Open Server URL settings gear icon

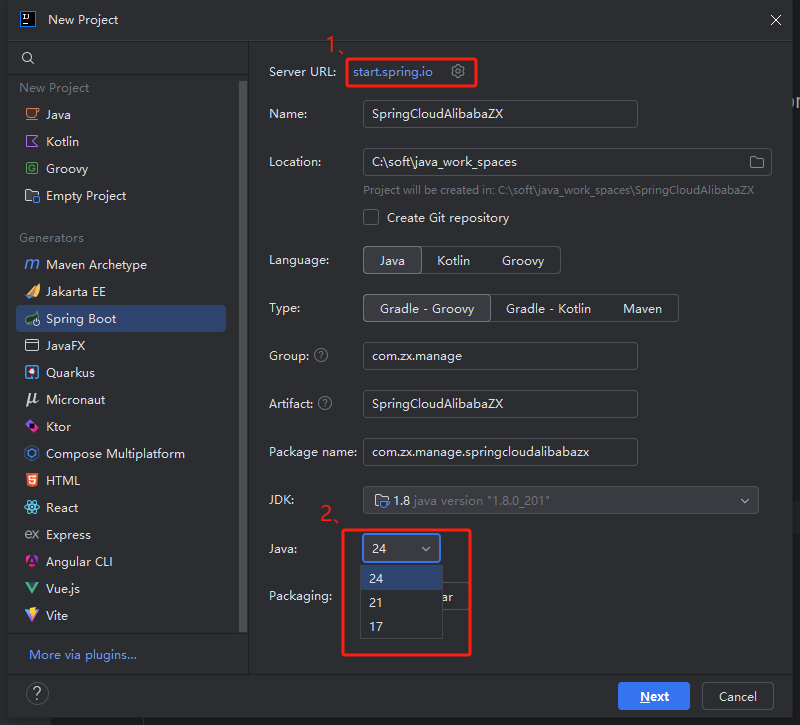click(x=458, y=71)
